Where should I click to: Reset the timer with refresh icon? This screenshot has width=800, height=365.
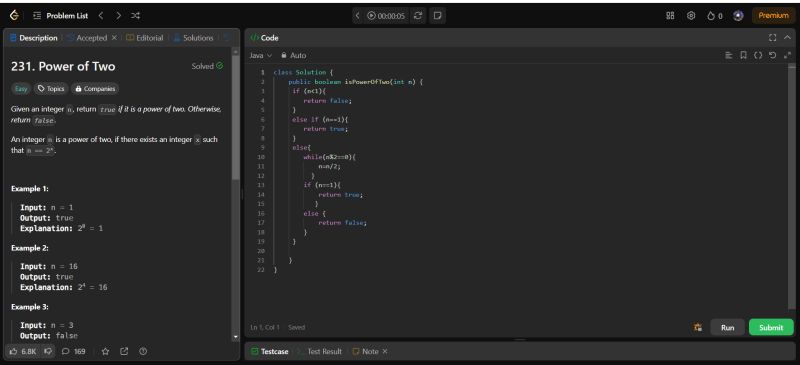click(x=418, y=16)
